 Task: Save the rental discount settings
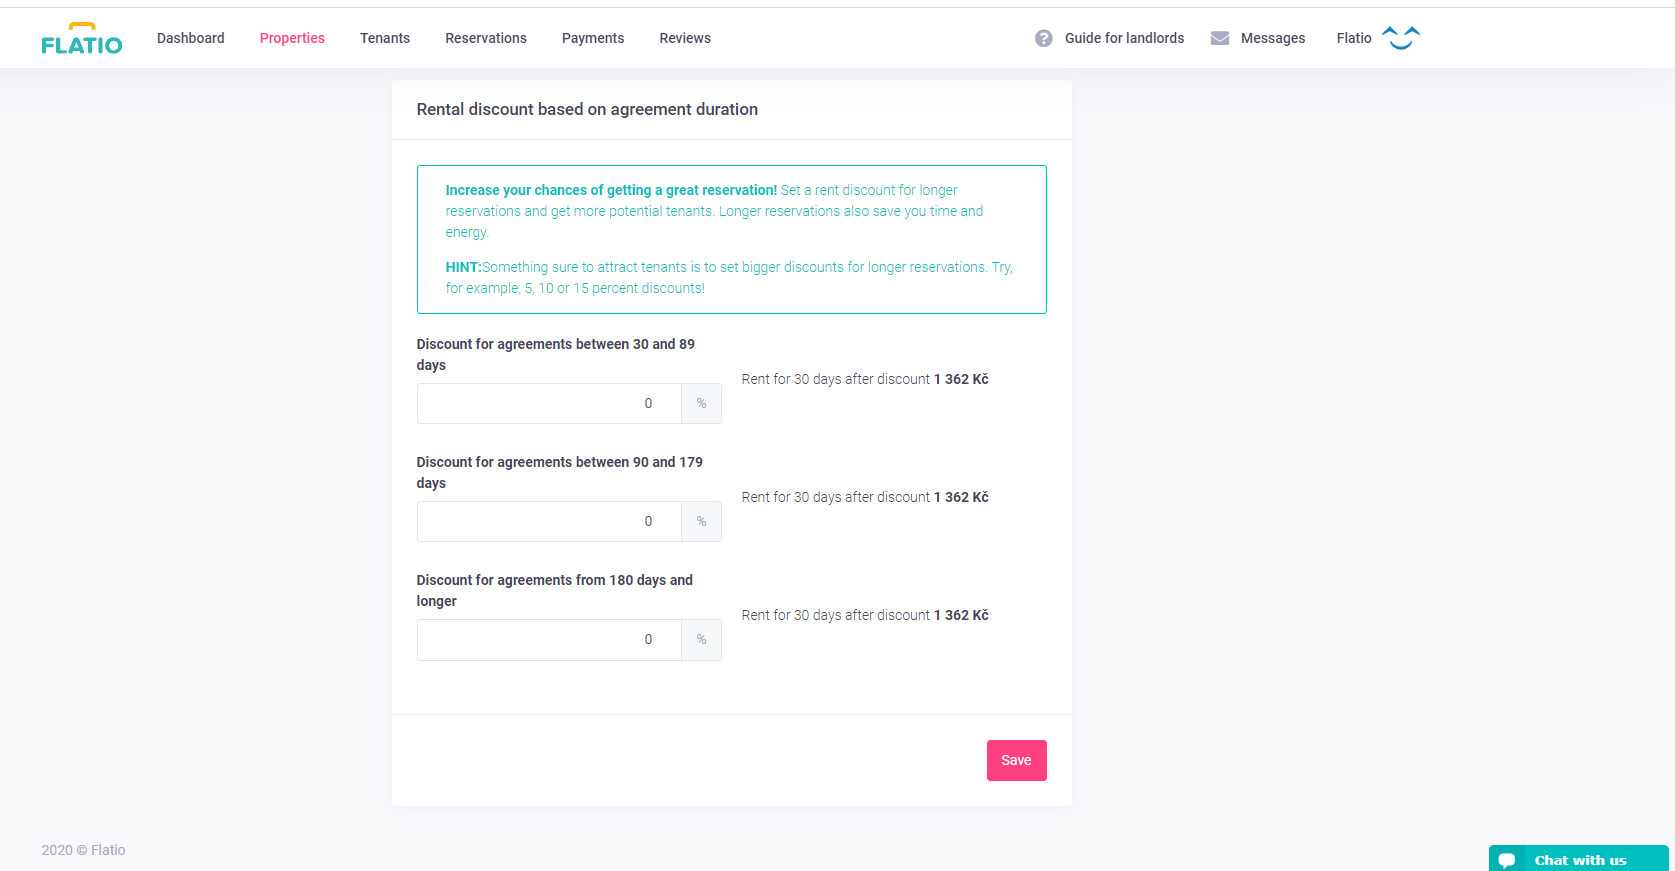click(x=1016, y=760)
